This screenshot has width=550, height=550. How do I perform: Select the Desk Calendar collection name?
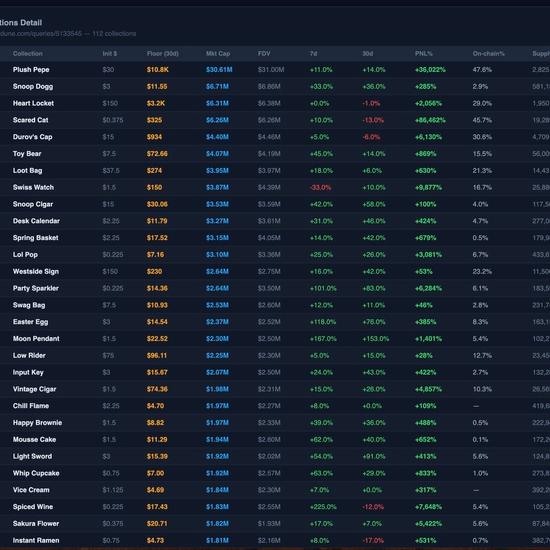point(36,221)
